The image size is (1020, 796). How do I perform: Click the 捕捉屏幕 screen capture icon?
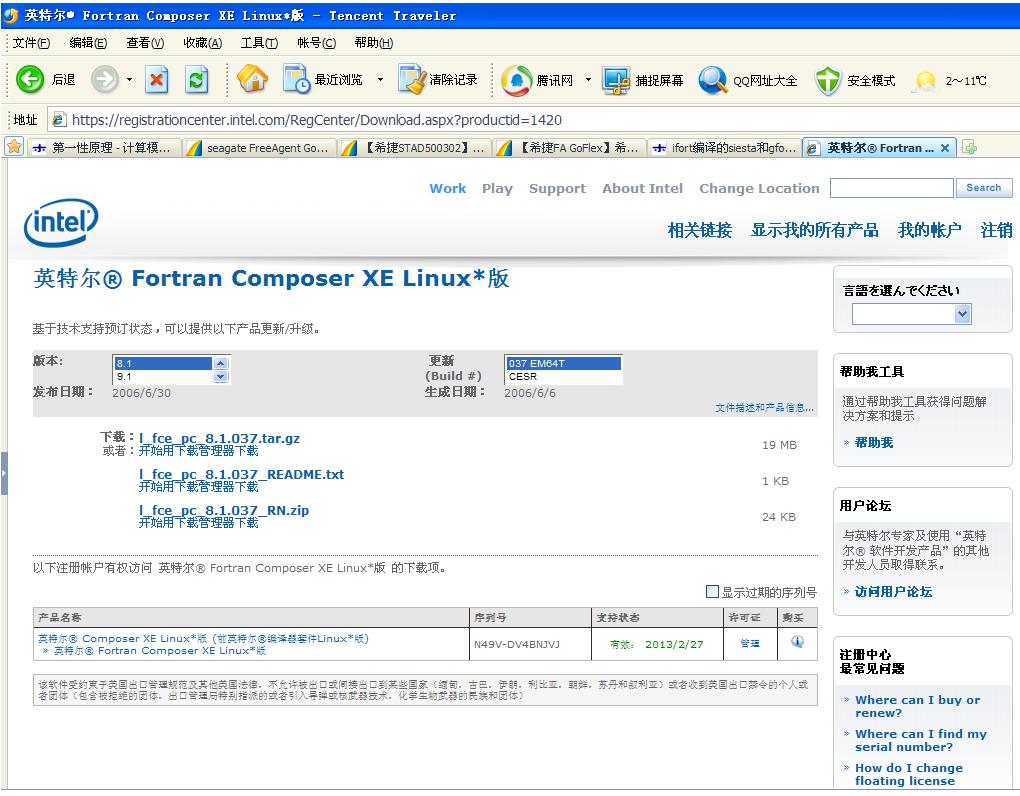coord(615,81)
